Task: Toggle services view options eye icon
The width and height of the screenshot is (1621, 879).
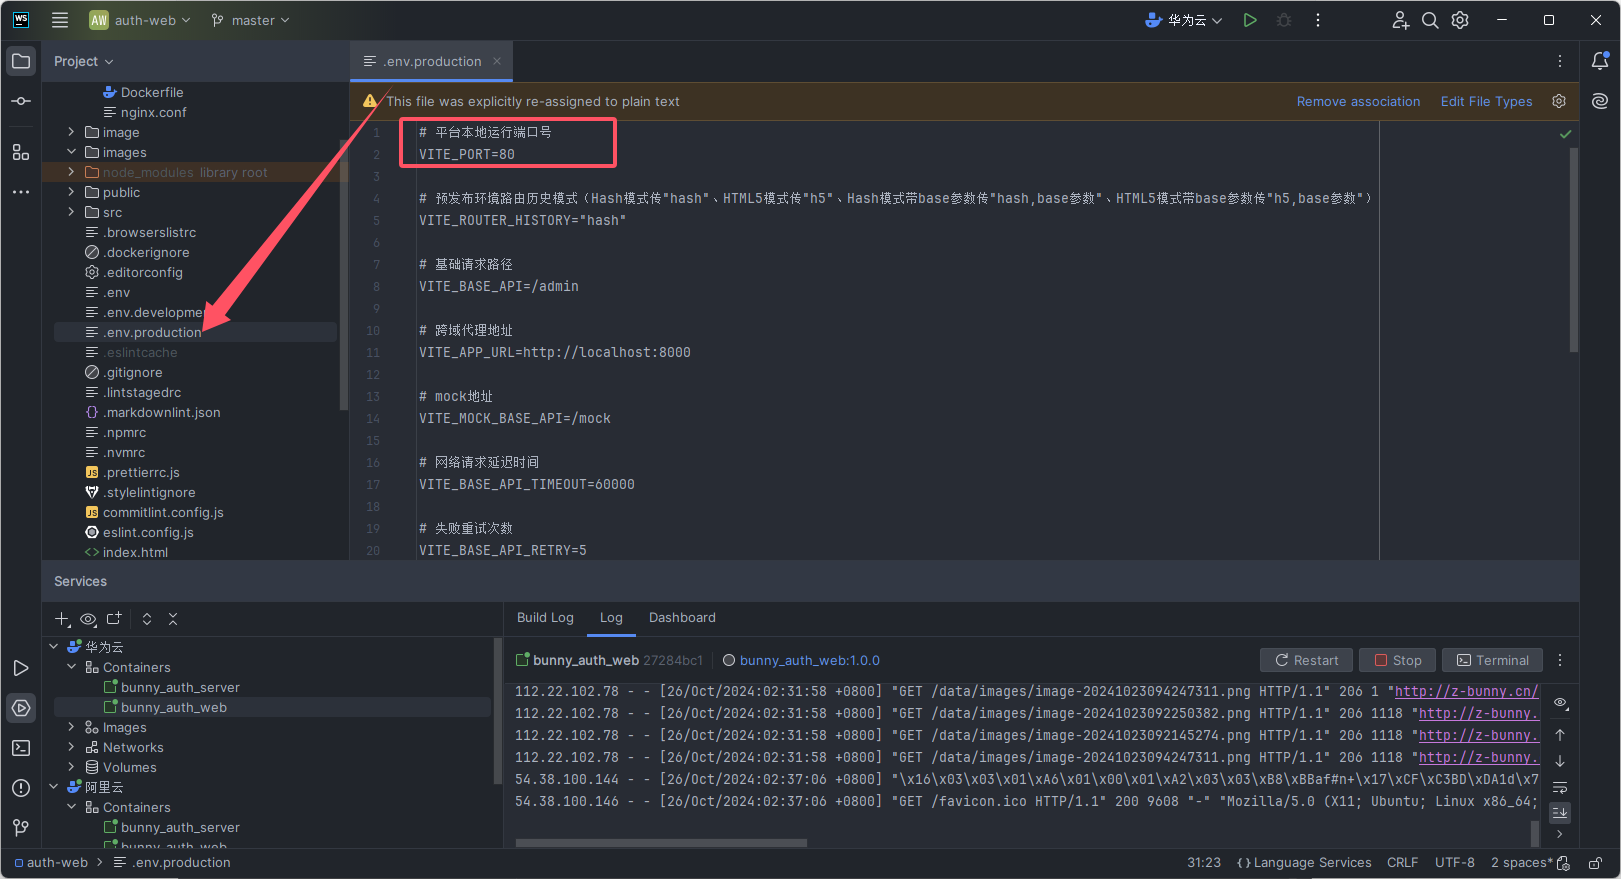Action: click(88, 619)
